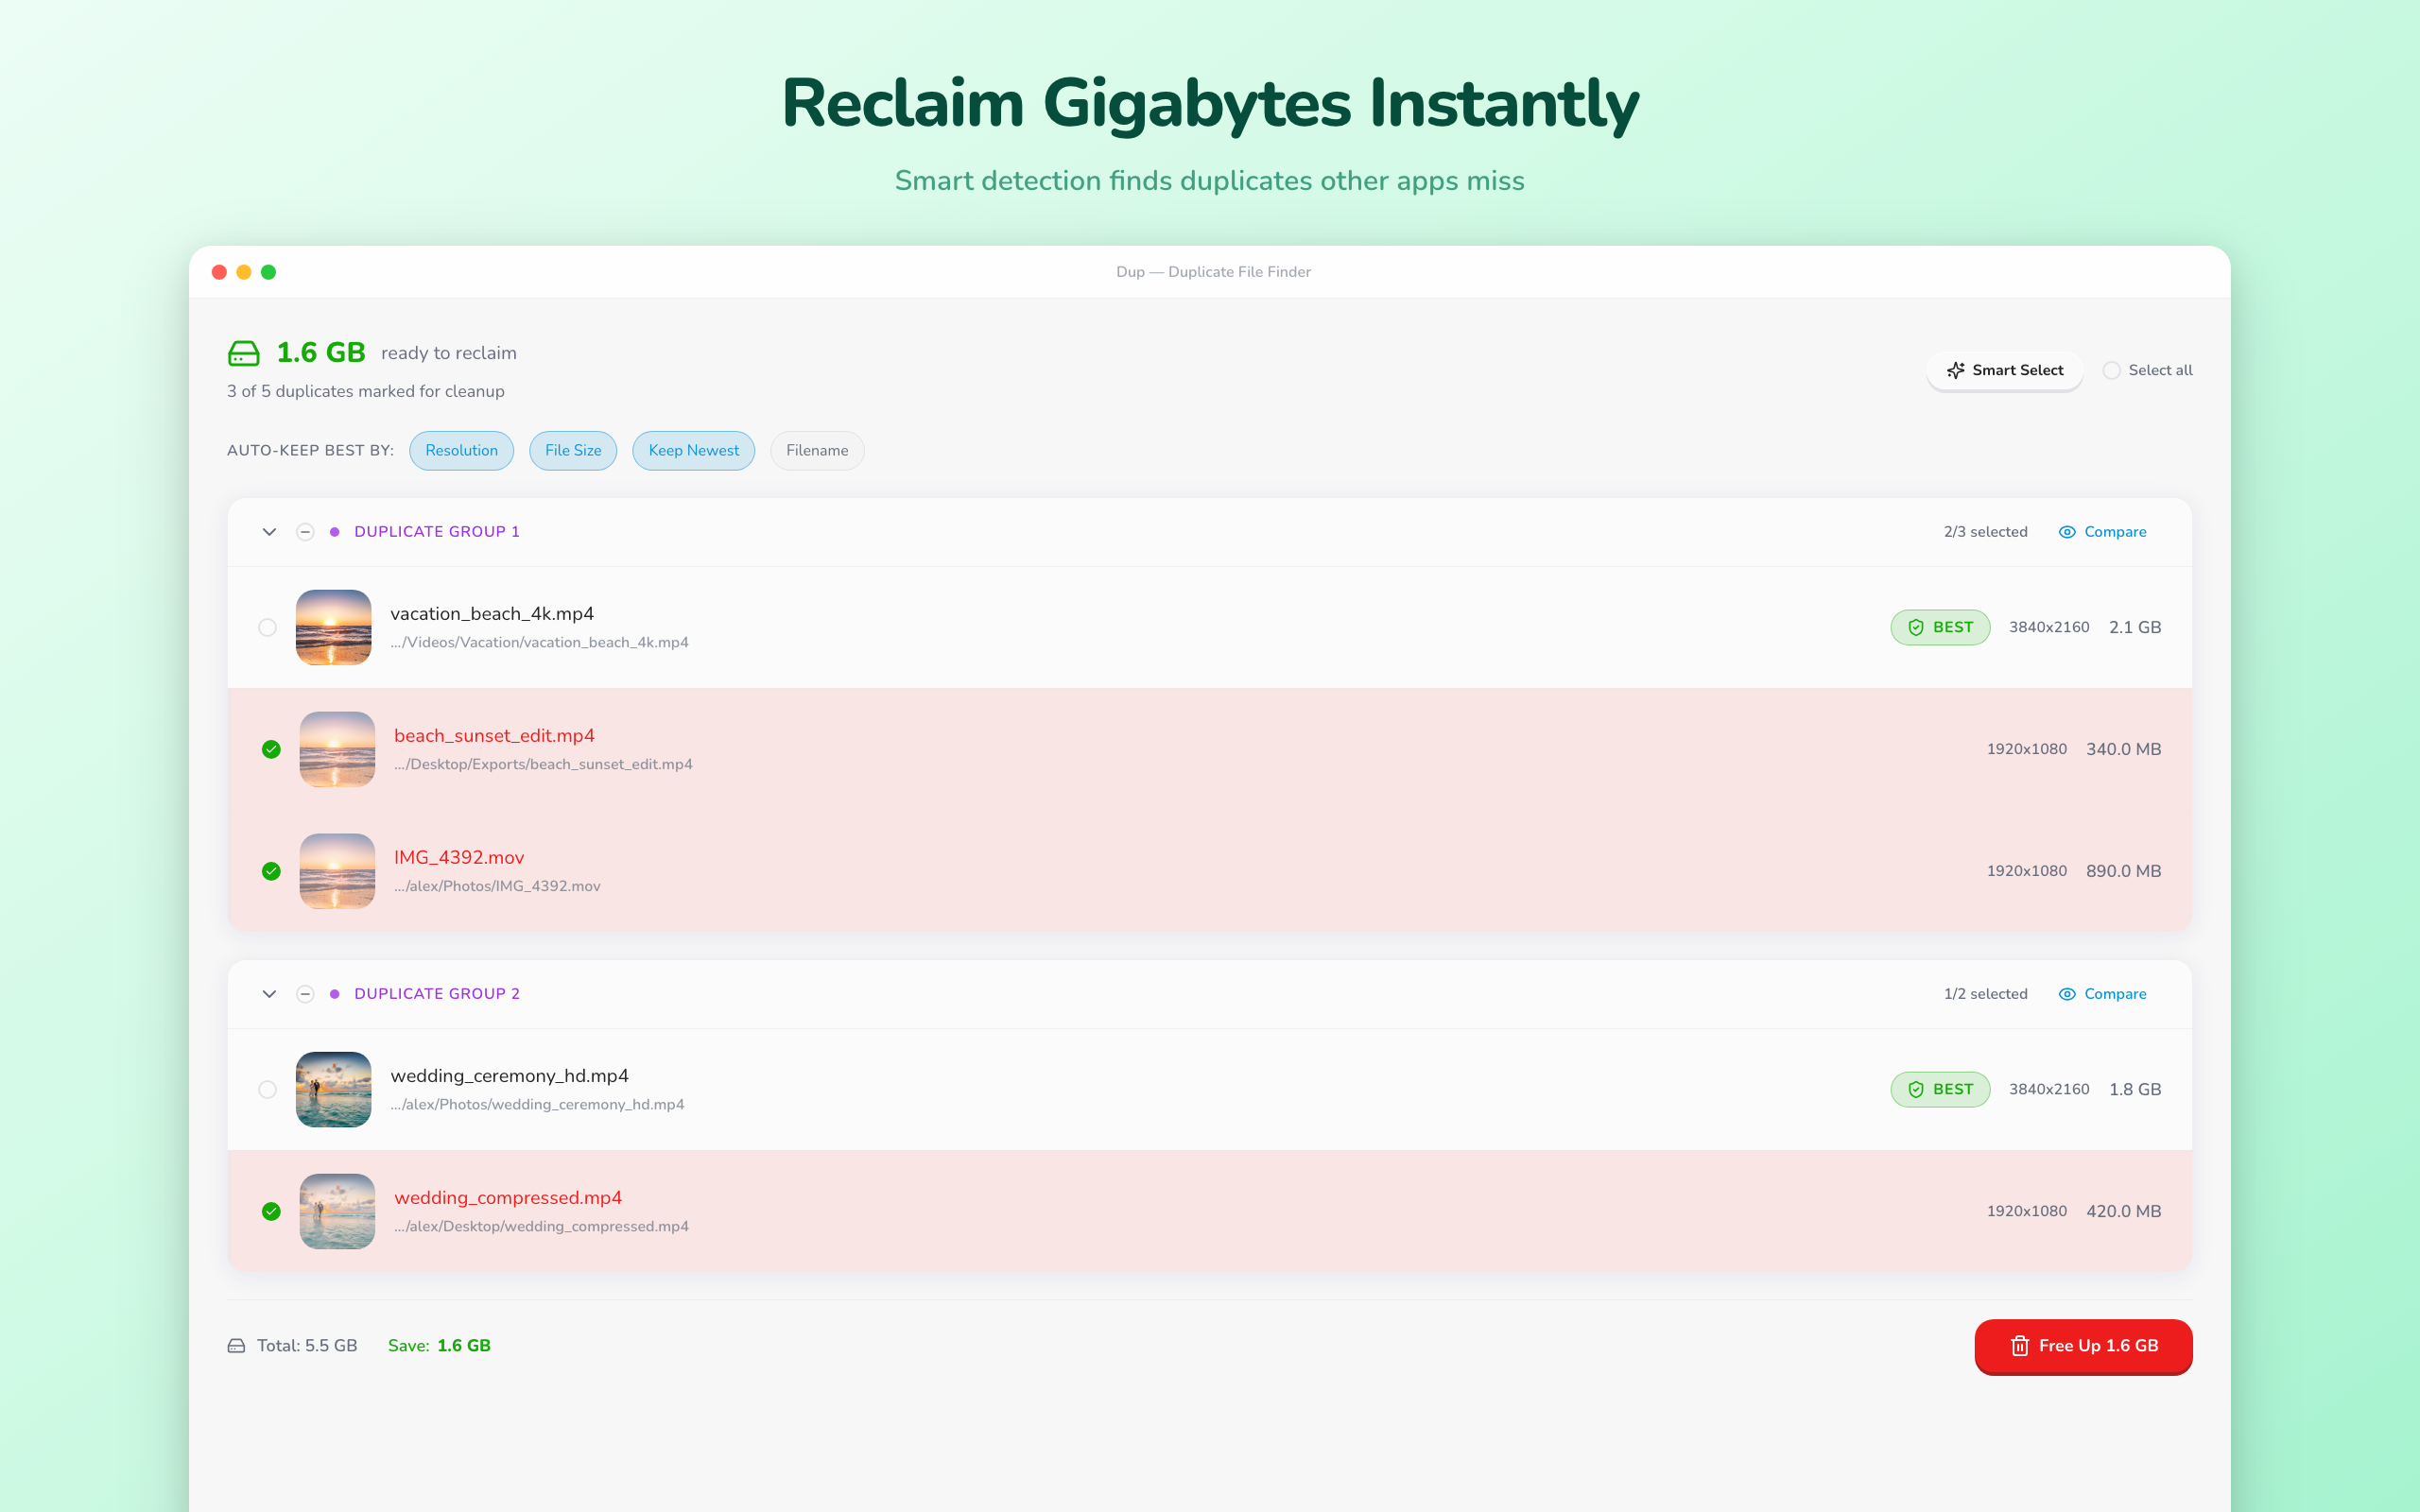2420x1512 pixels.
Task: Select the vacation_beach_4k.mp4 radio circle
Action: coord(267,628)
